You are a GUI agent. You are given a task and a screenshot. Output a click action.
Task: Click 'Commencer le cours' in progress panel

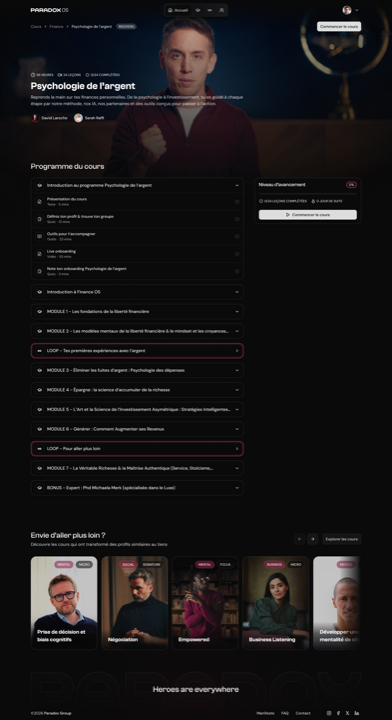[308, 214]
